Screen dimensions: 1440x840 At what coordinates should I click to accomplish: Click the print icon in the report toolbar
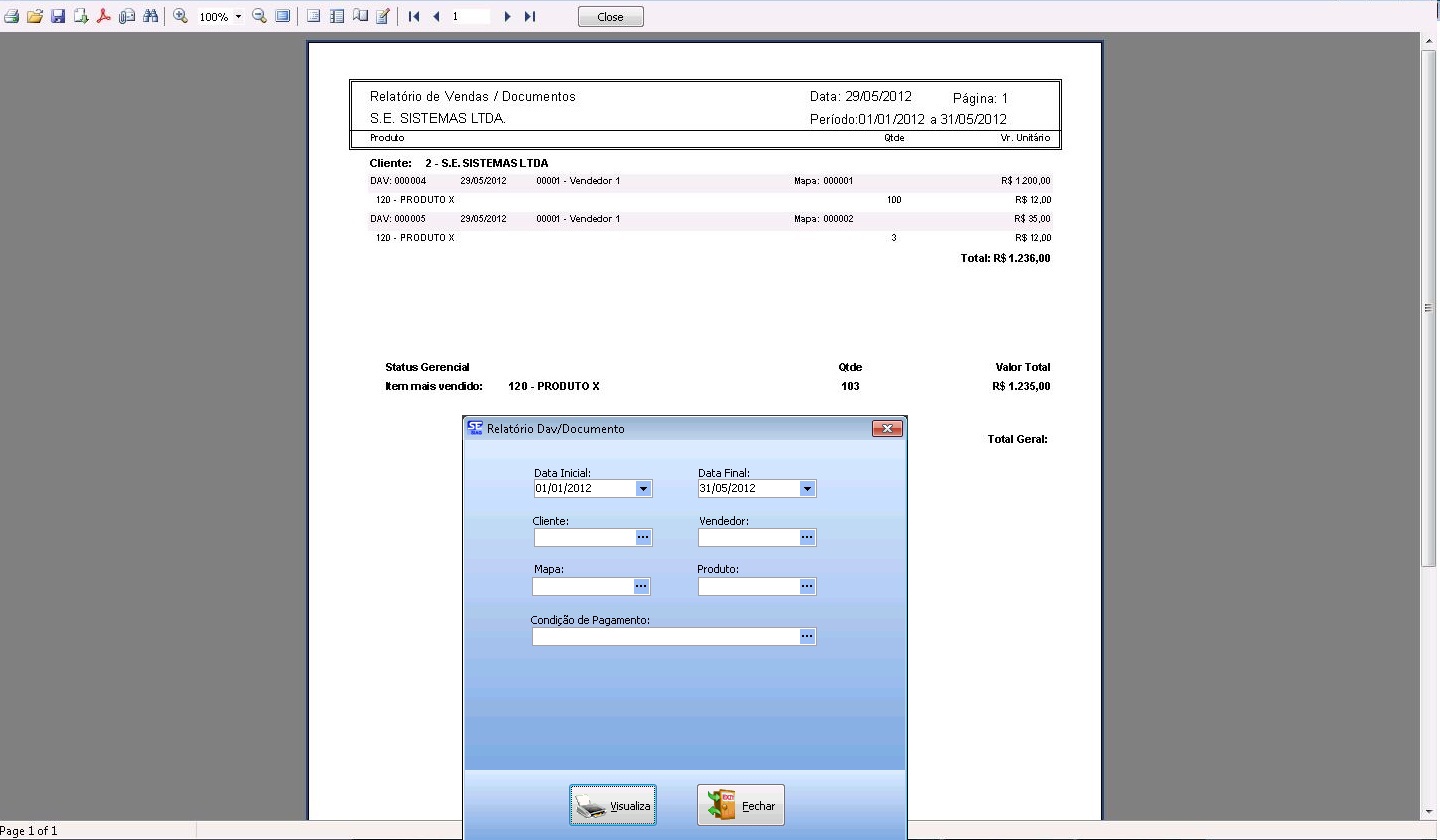12,17
